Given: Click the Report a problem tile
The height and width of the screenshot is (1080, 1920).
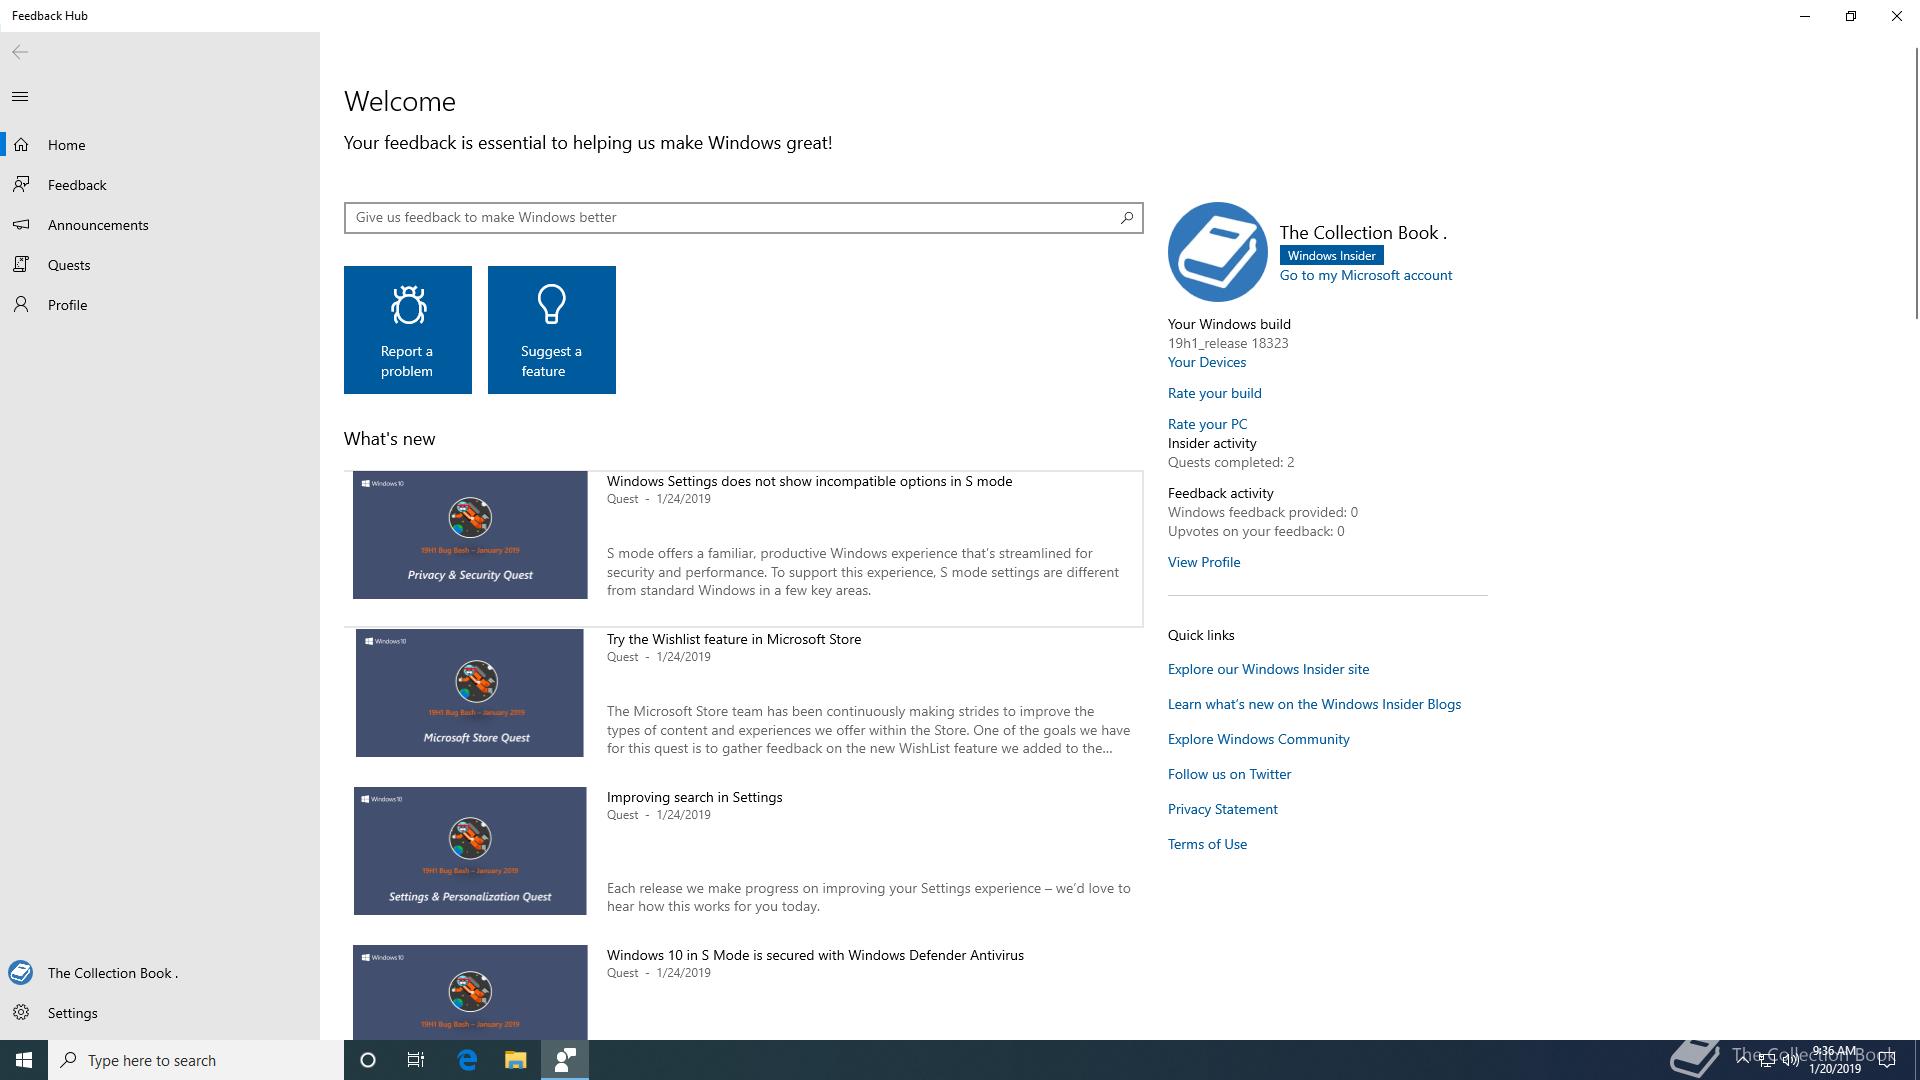Looking at the screenshot, I should point(408,330).
